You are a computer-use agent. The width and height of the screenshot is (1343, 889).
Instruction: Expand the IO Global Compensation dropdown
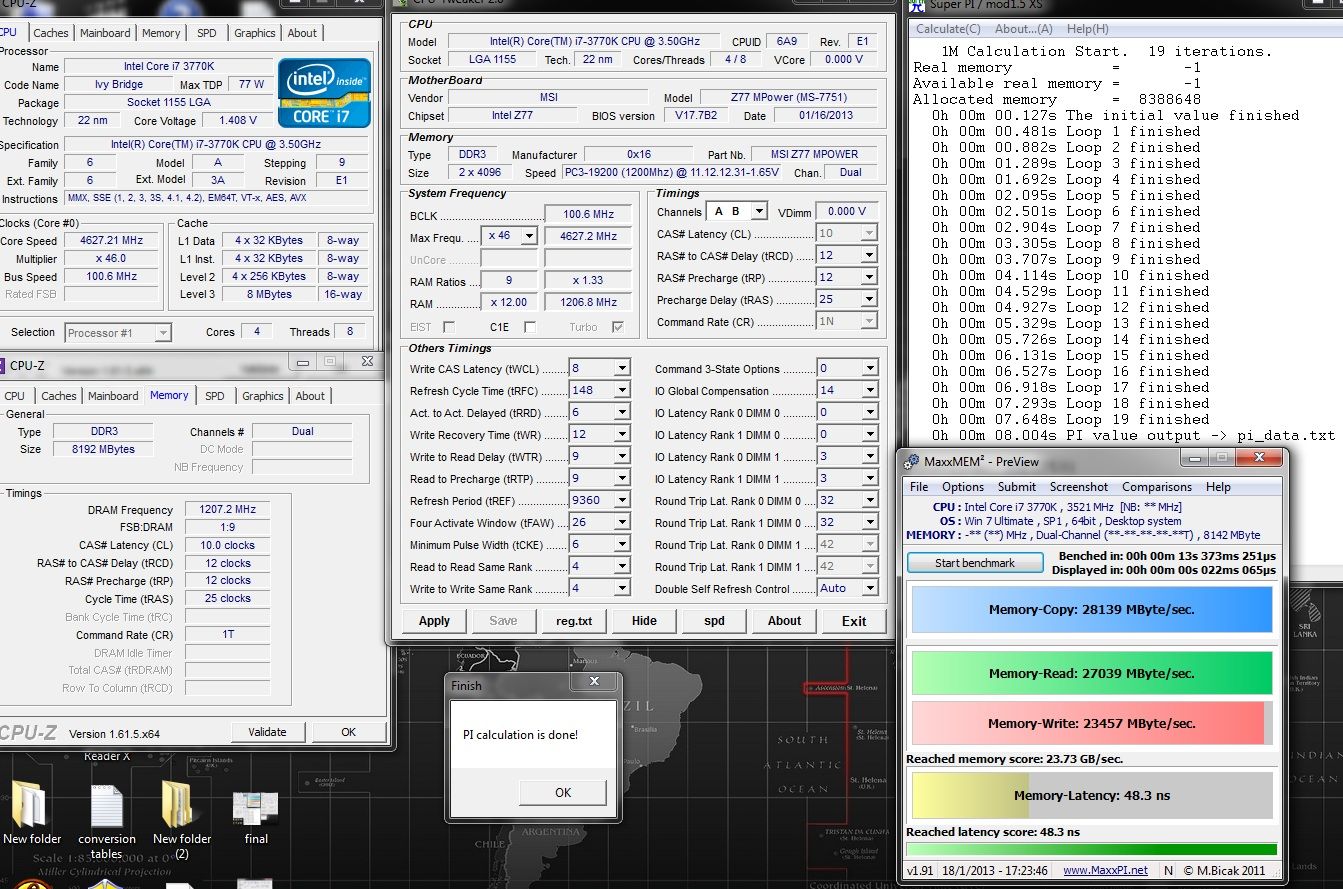pos(869,390)
